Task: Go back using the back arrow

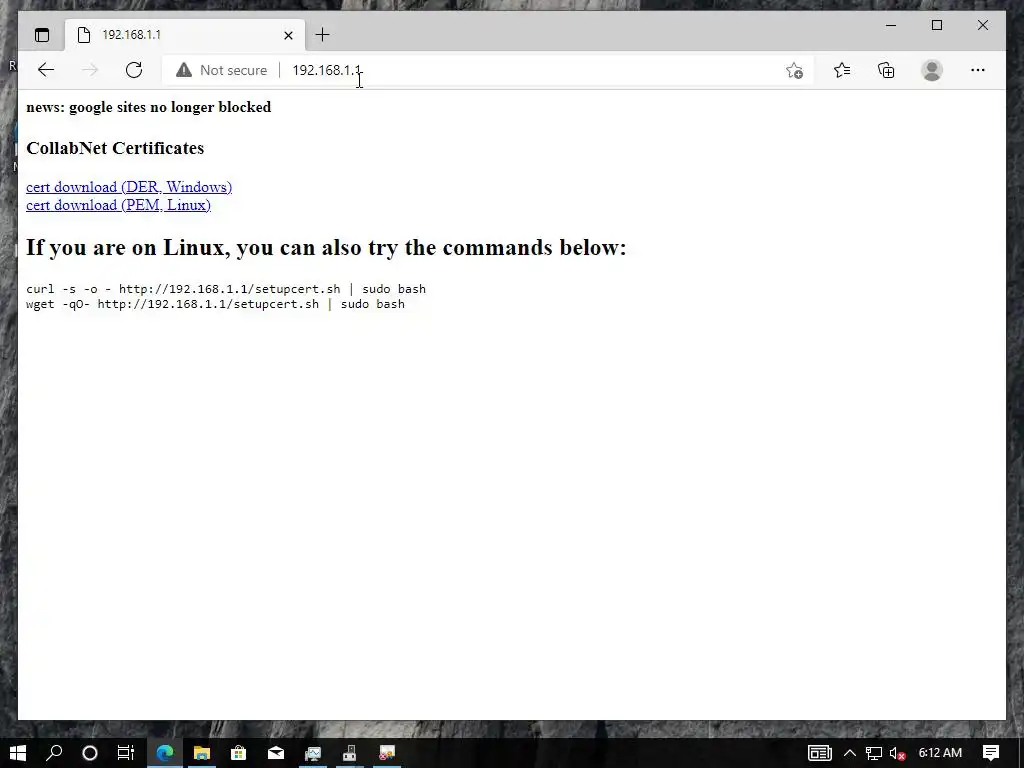Action: 46,70
